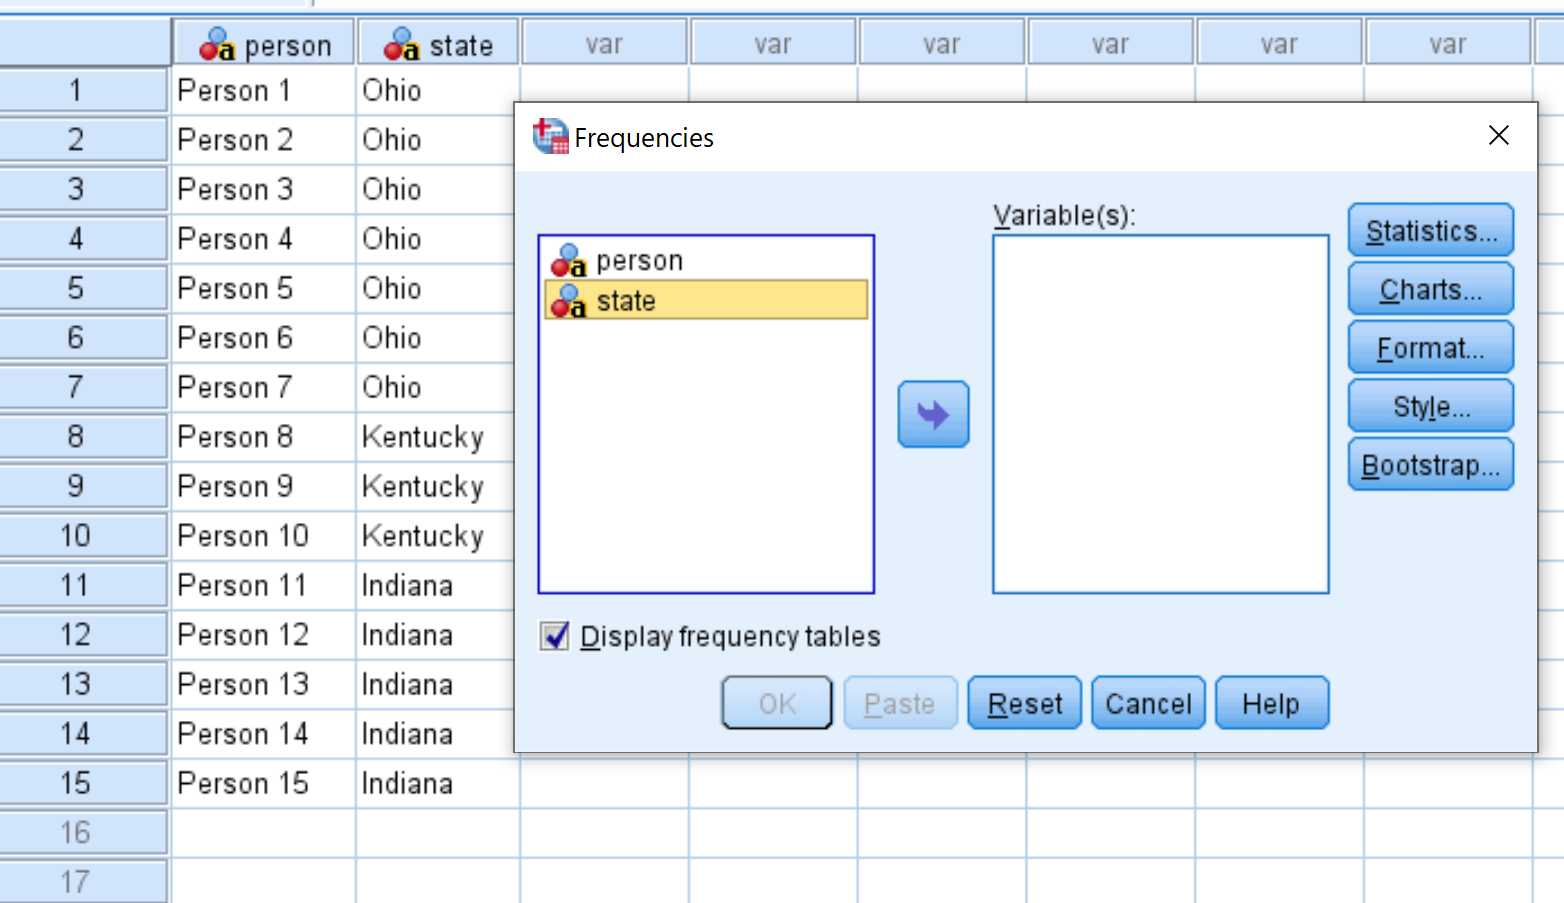The height and width of the screenshot is (903, 1564).
Task: Toggle Display frequency tables checkbox
Action: (x=555, y=636)
